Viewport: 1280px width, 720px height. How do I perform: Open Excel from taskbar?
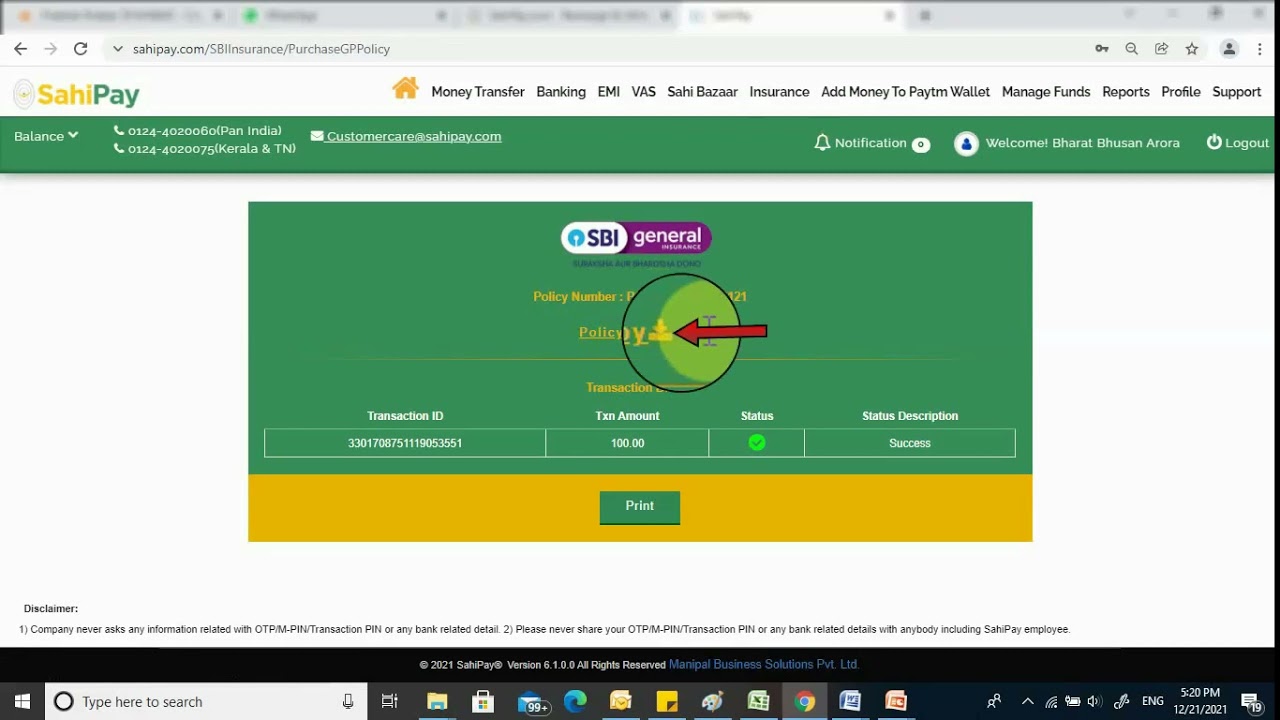pyautogui.click(x=759, y=701)
